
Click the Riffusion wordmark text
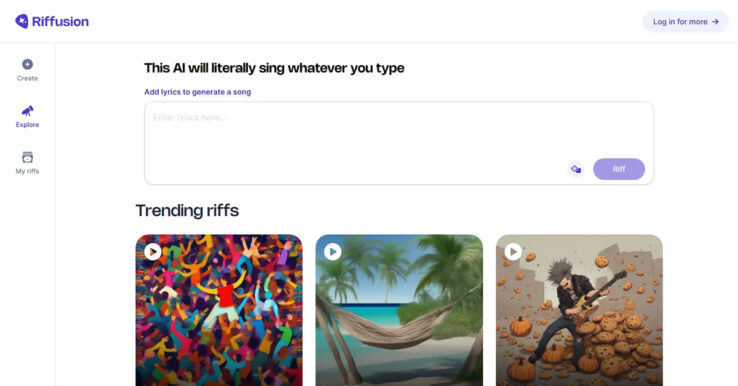click(60, 22)
